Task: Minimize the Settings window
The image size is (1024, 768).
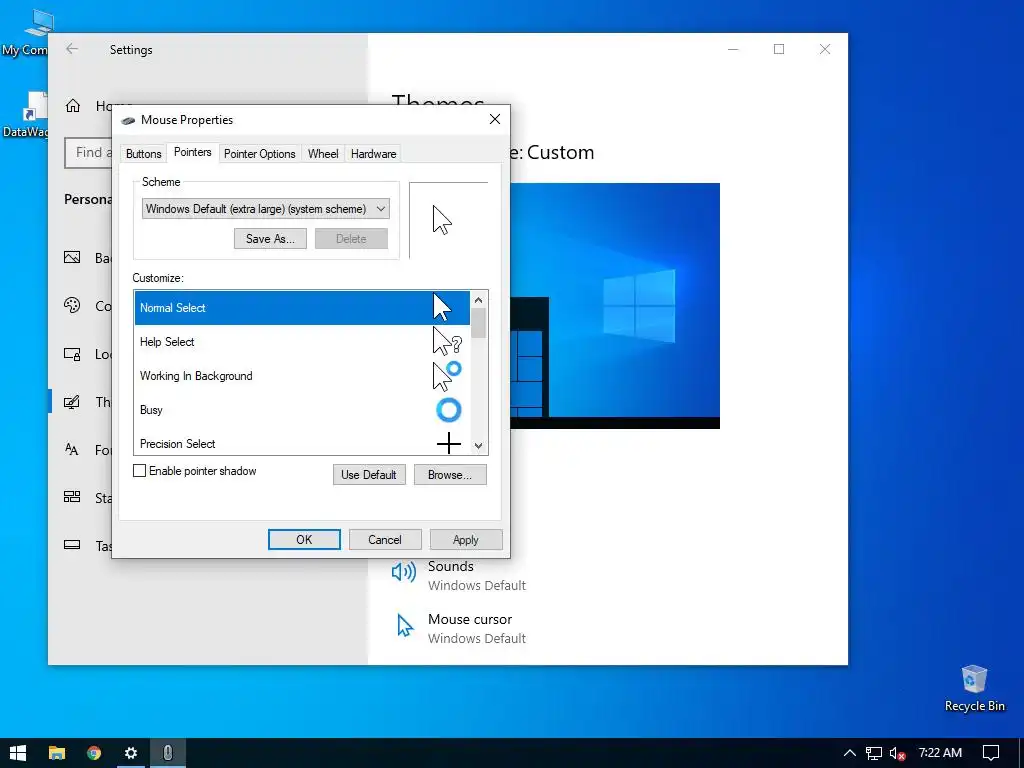Action: click(733, 49)
